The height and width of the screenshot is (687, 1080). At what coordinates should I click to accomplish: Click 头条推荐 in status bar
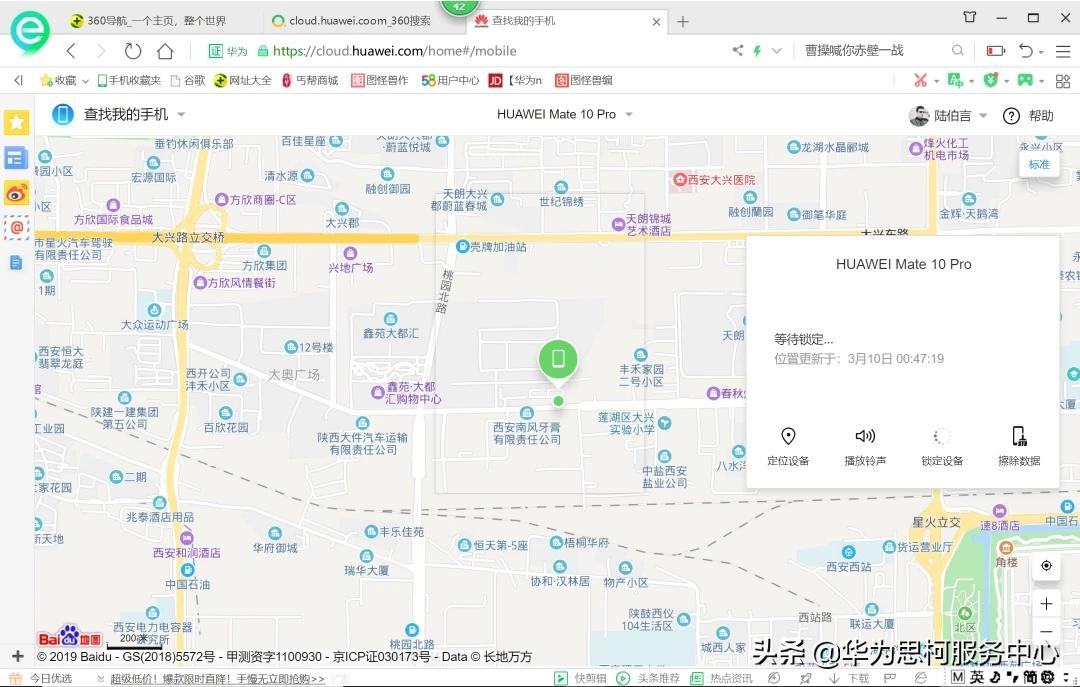(648, 678)
